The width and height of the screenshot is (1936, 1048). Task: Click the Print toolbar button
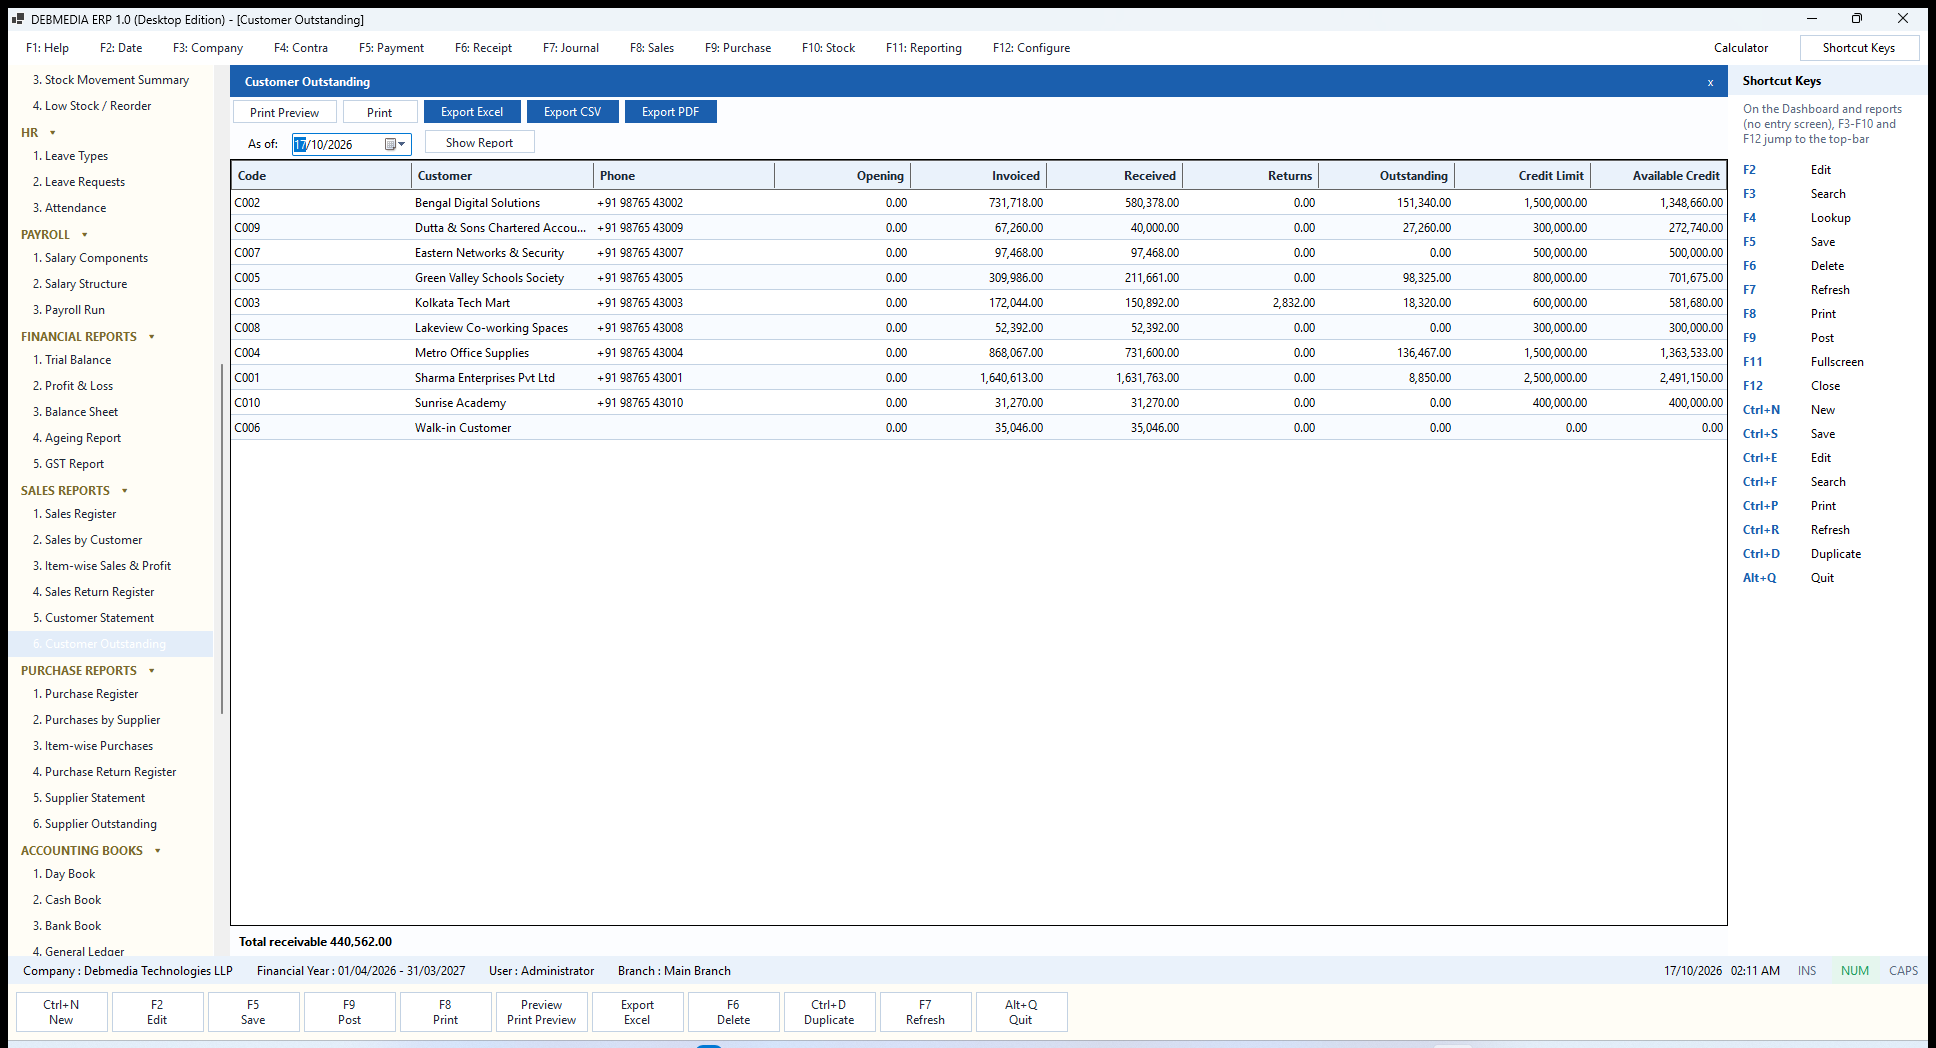coord(380,112)
